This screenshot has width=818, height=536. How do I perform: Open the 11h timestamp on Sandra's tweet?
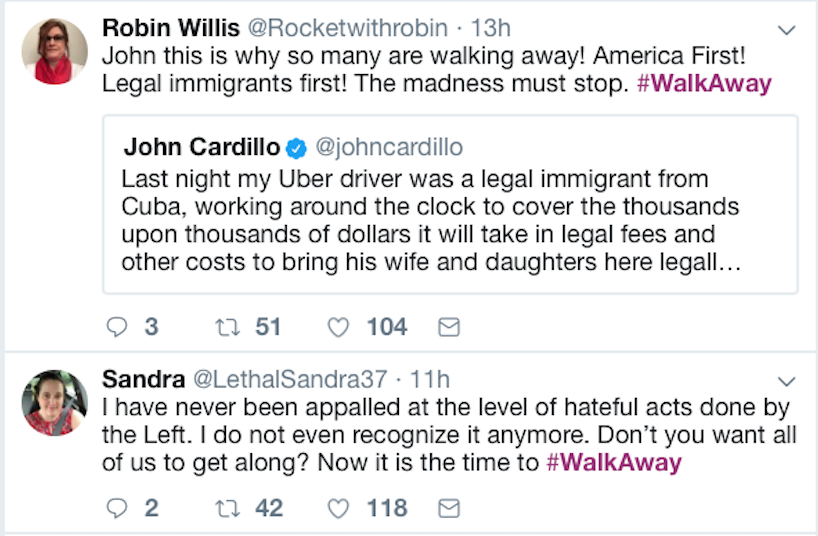429,379
